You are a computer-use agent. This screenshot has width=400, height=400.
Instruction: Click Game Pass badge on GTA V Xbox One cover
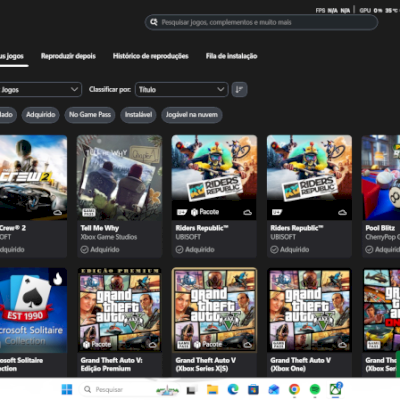[x=278, y=345]
